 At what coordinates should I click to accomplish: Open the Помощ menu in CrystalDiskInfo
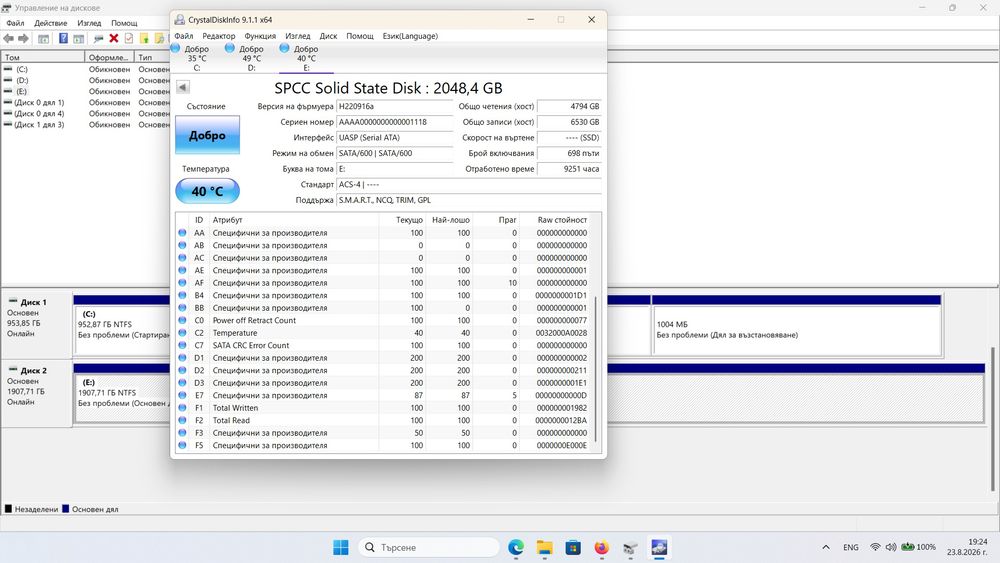pos(360,36)
